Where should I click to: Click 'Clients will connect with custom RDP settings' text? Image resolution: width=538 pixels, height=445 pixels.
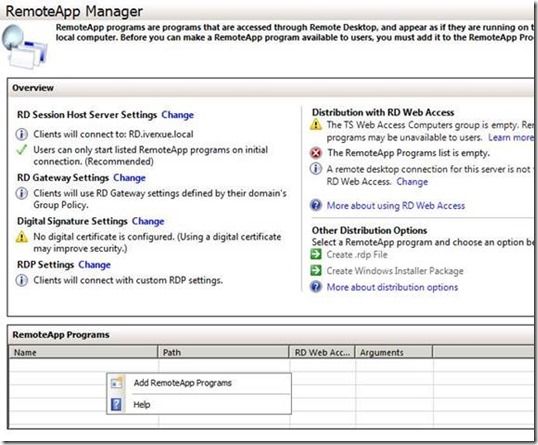[x=128, y=280]
